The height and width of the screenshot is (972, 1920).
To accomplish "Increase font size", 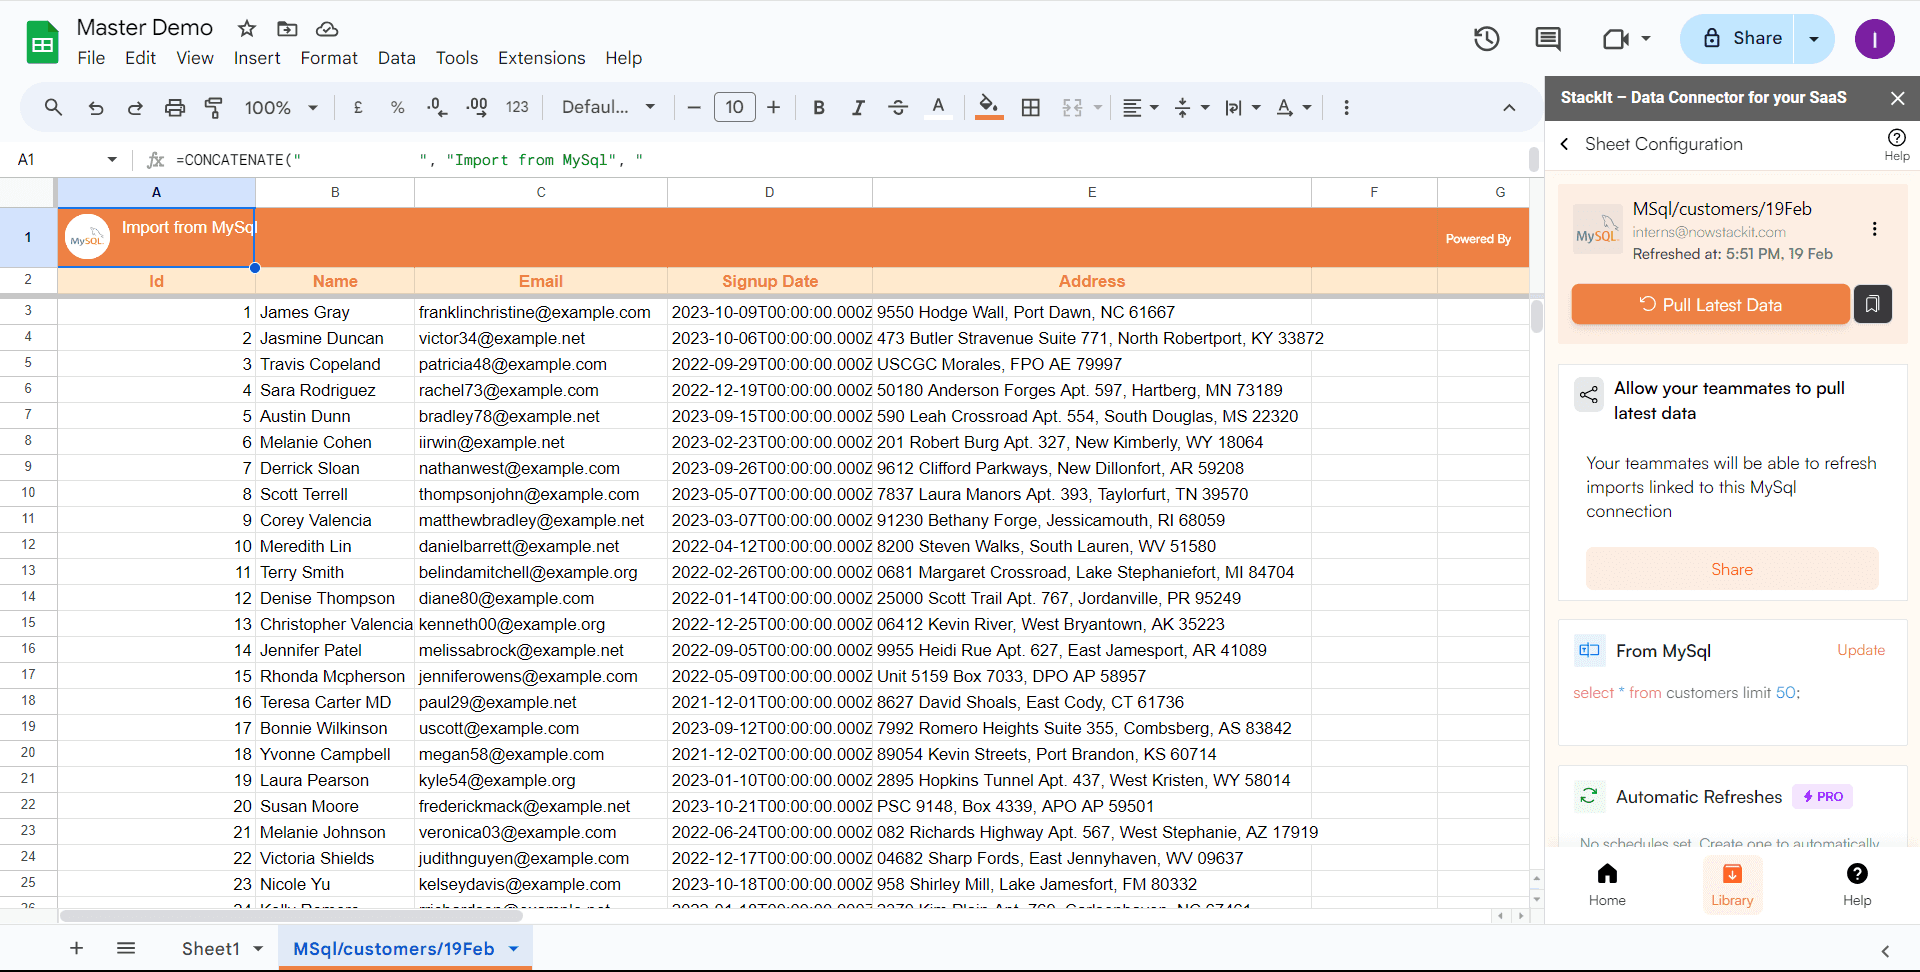I will tap(773, 107).
